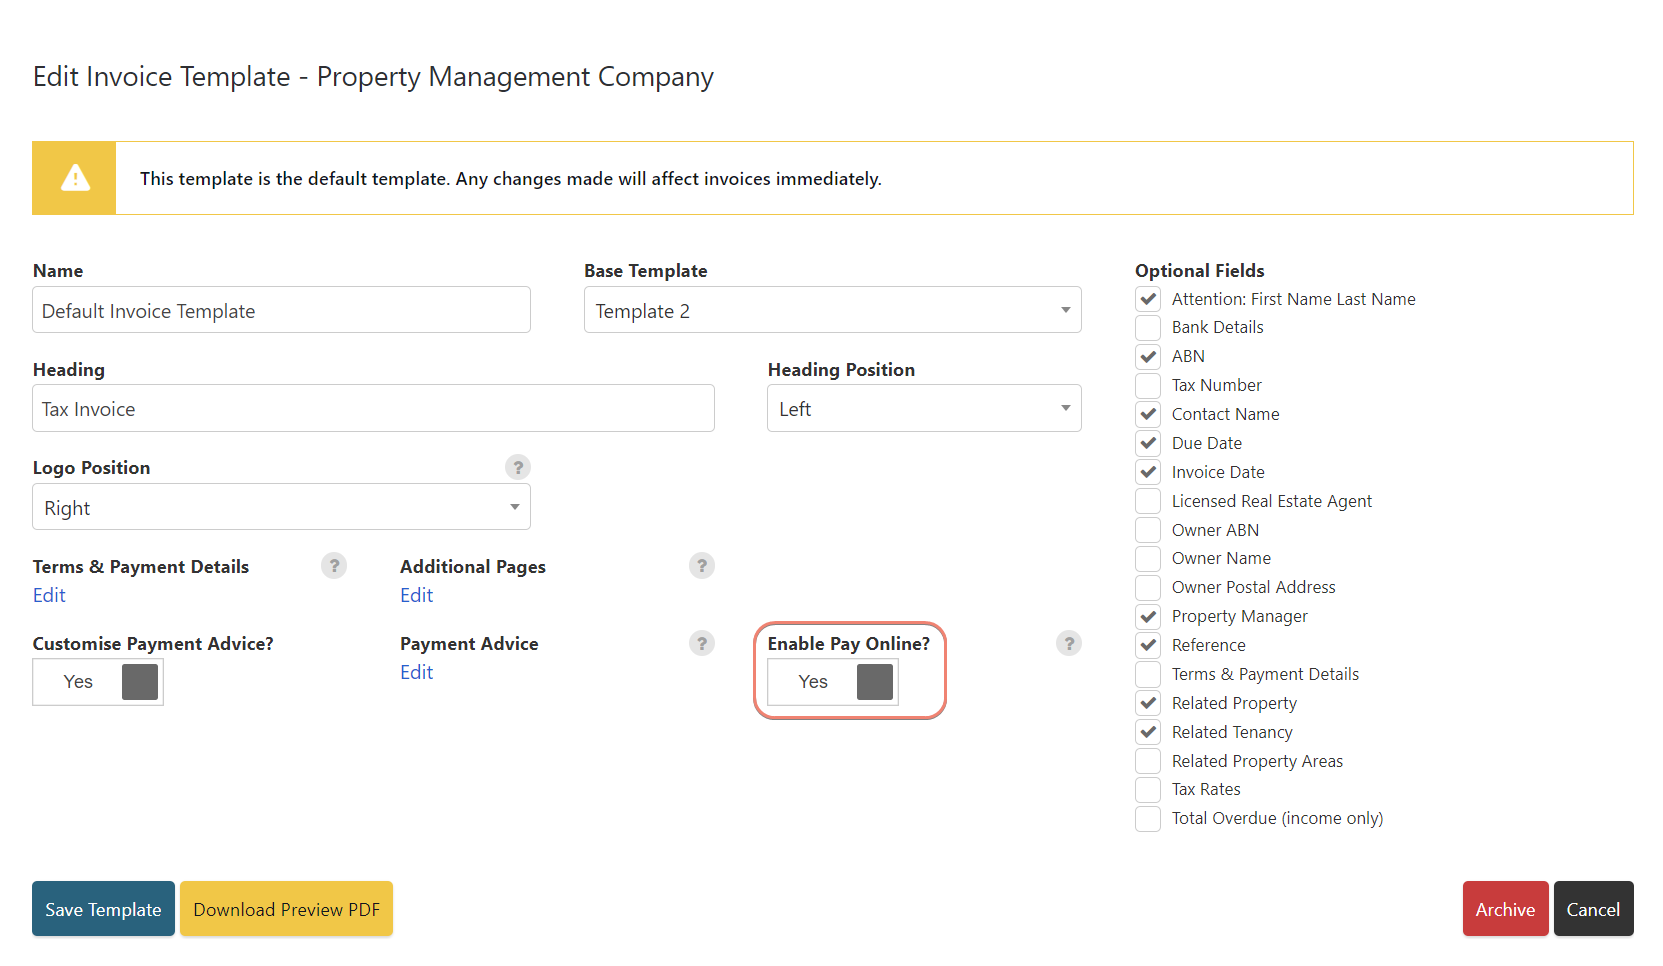The width and height of the screenshot is (1663, 966).
Task: Click the red Archive button
Action: 1505,909
